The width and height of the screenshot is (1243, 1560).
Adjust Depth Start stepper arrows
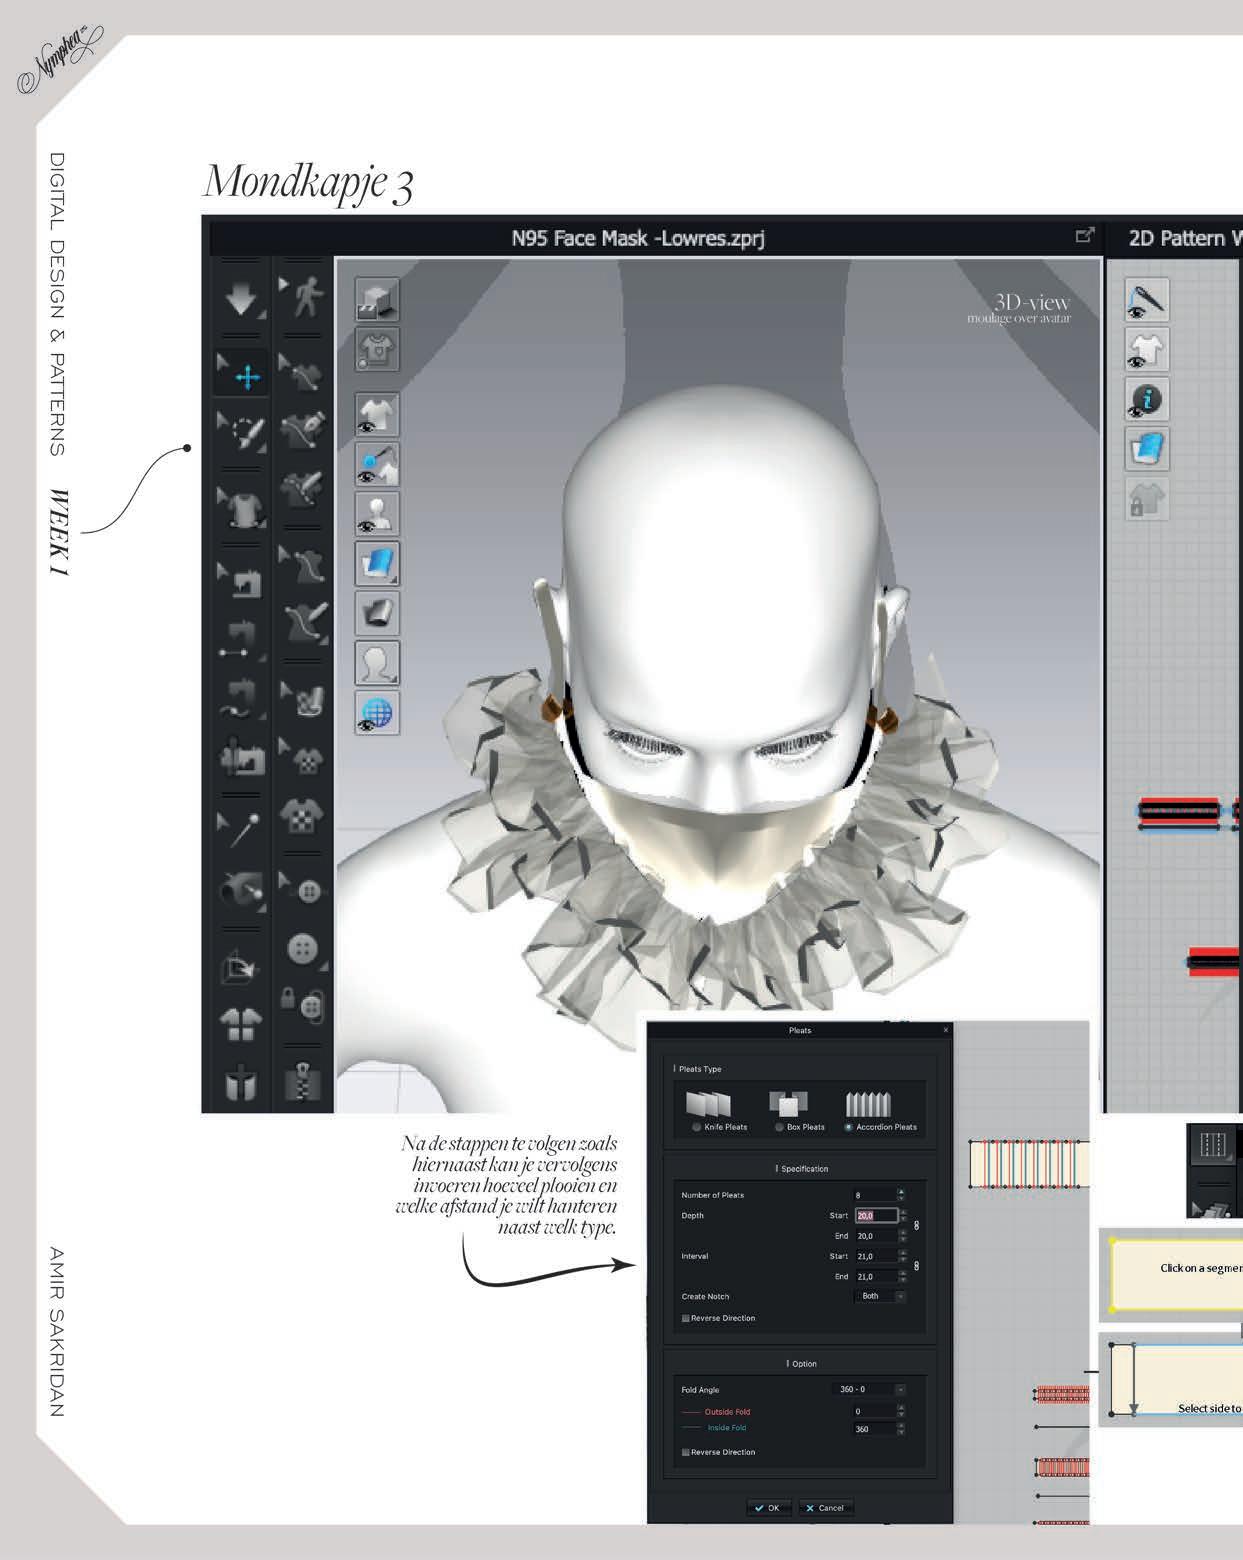coord(904,1215)
